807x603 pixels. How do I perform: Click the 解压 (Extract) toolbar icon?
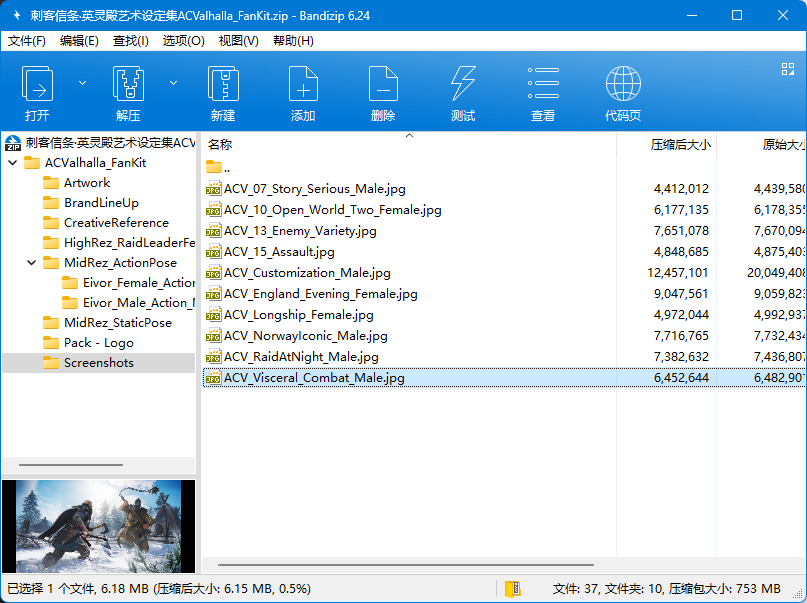pos(128,83)
